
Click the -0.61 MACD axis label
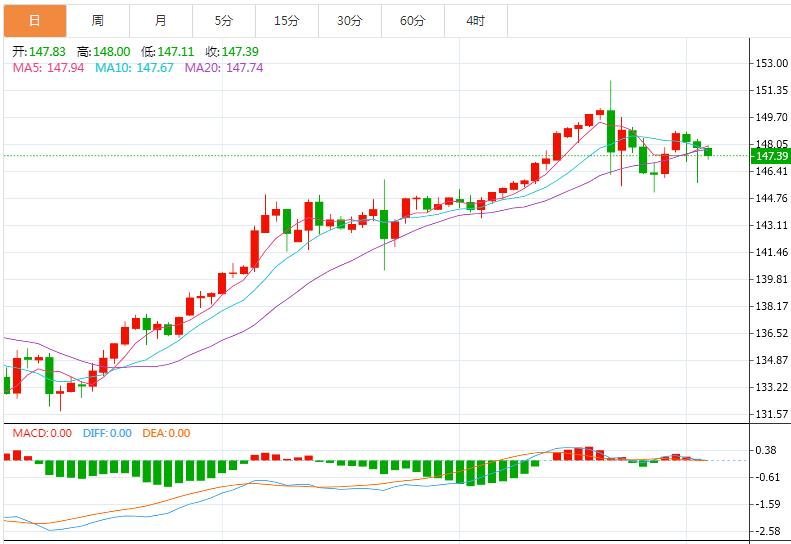click(x=767, y=477)
